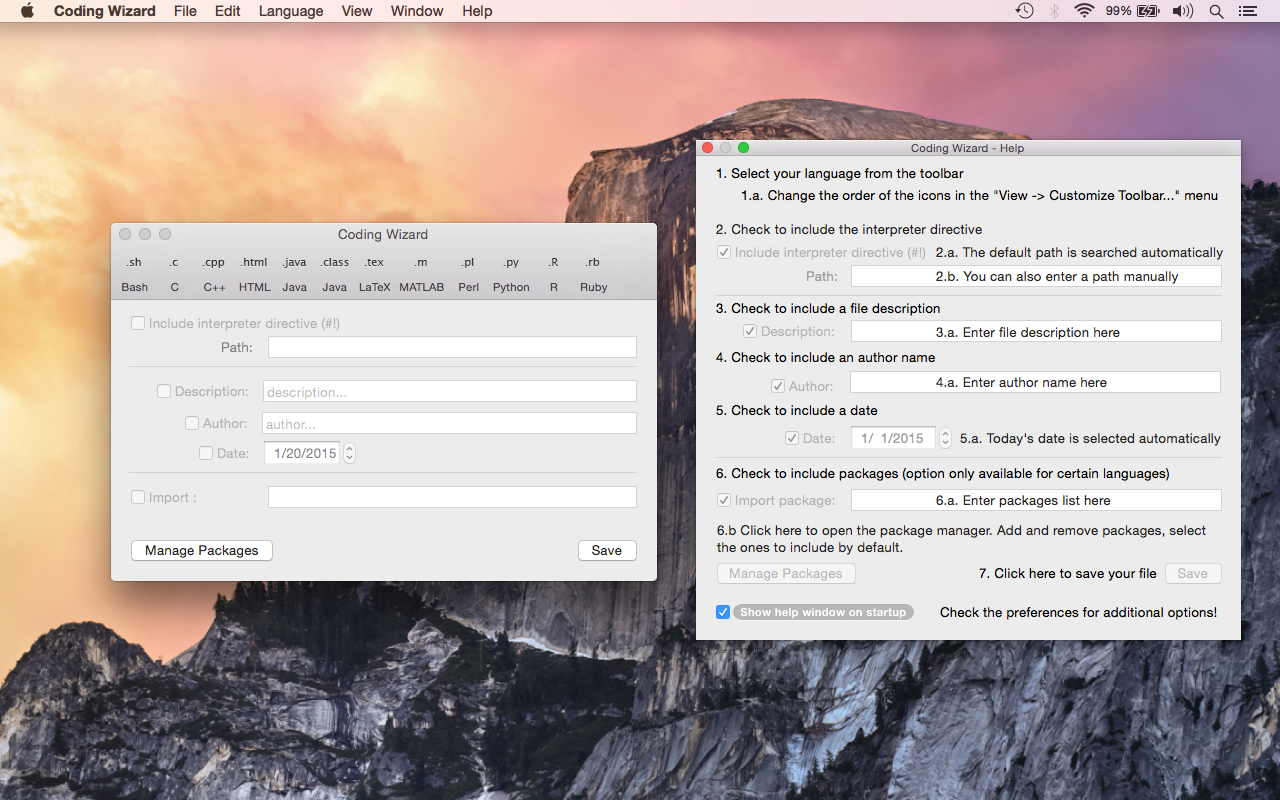Image resolution: width=1280 pixels, height=800 pixels.
Task: Check the Description checkbox in Coding Wizard
Action: tap(164, 391)
